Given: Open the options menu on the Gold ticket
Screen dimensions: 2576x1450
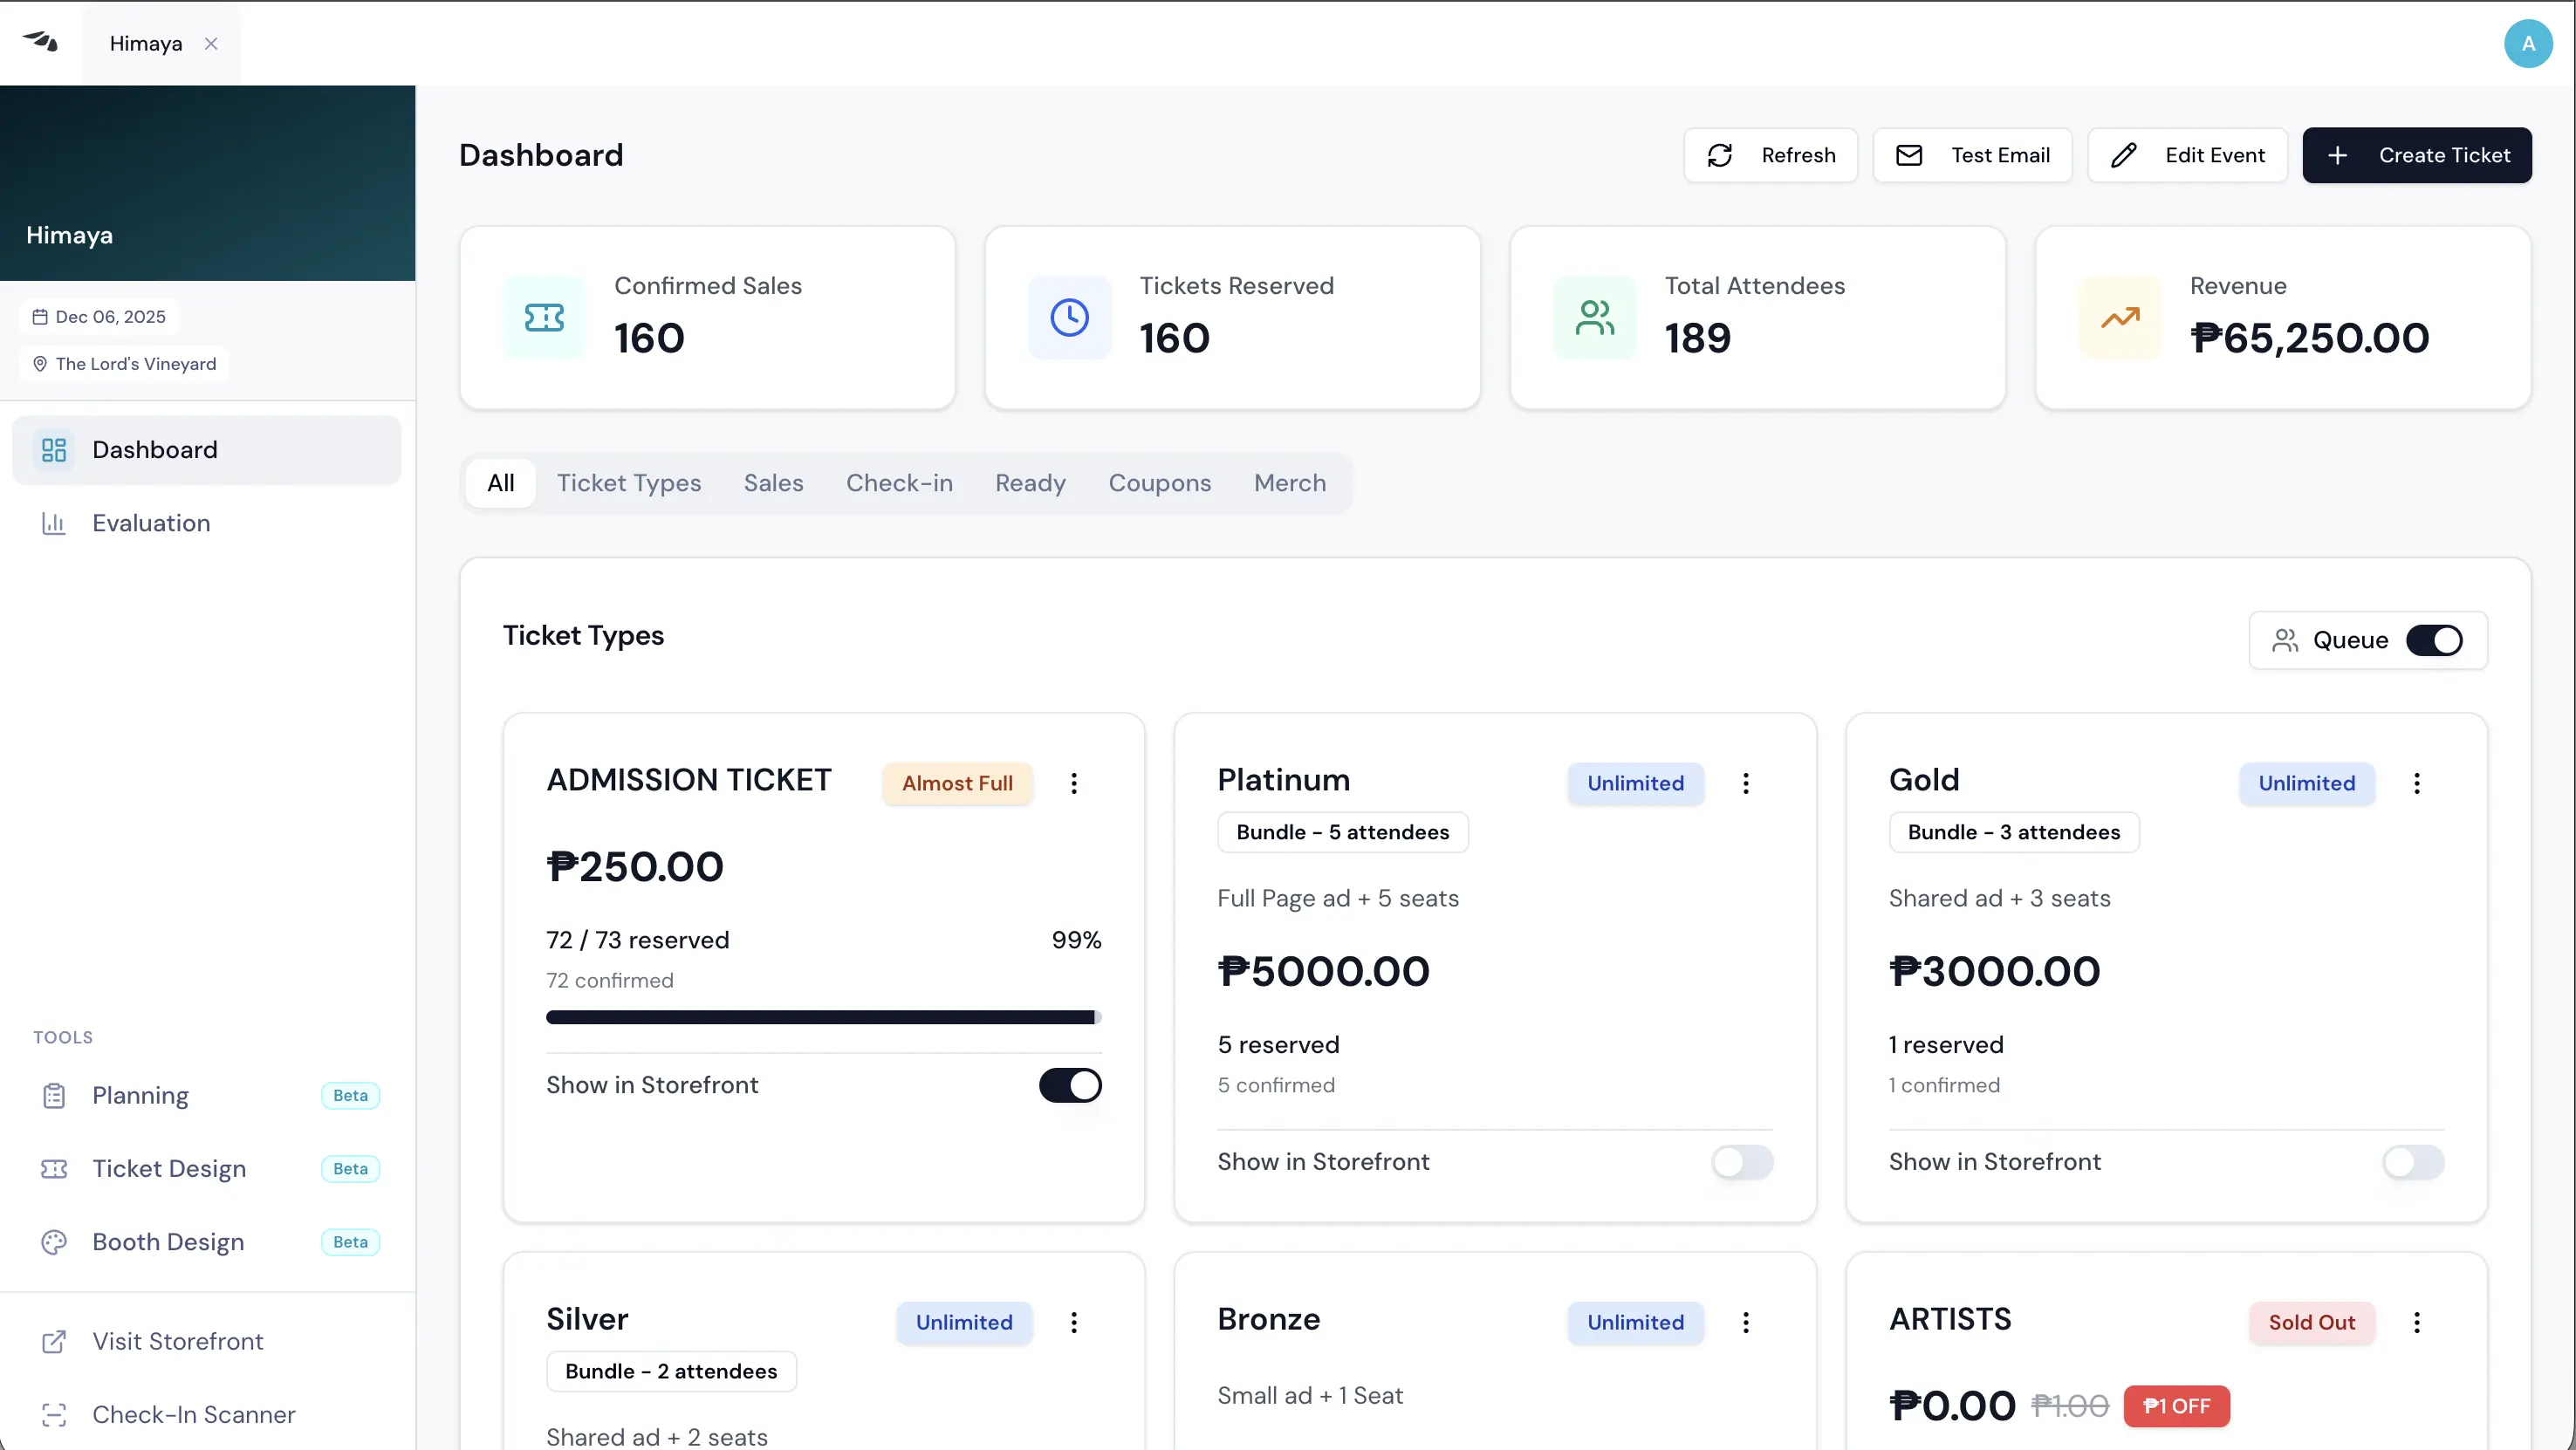Looking at the screenshot, I should click(x=2417, y=783).
